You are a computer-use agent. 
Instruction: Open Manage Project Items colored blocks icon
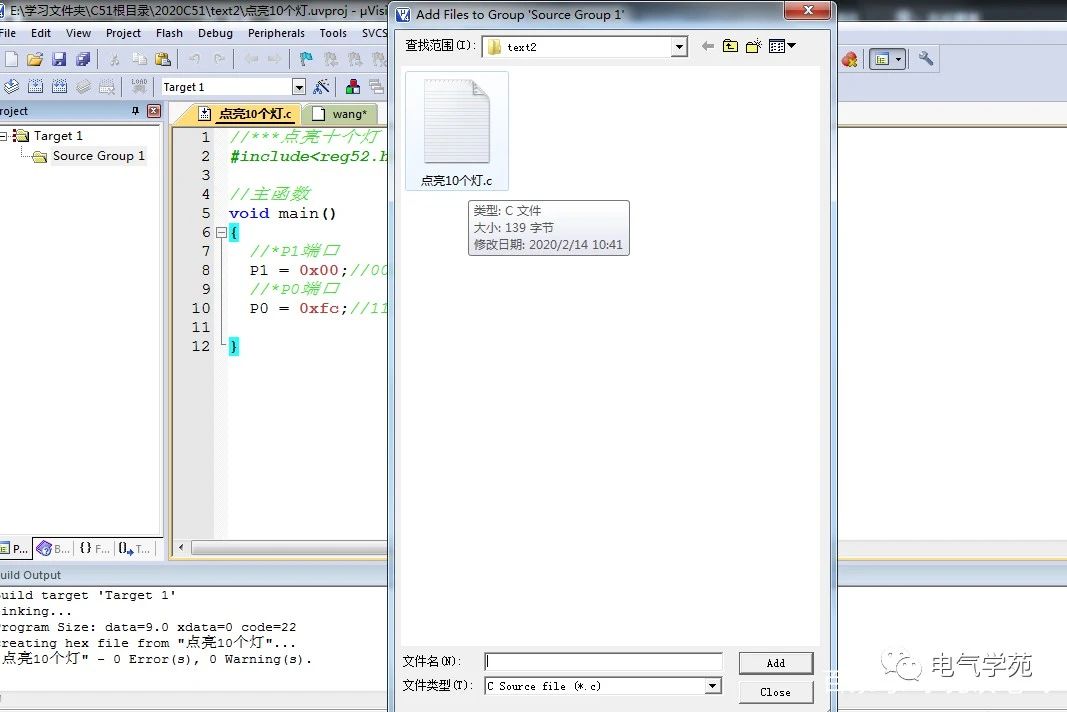point(352,86)
